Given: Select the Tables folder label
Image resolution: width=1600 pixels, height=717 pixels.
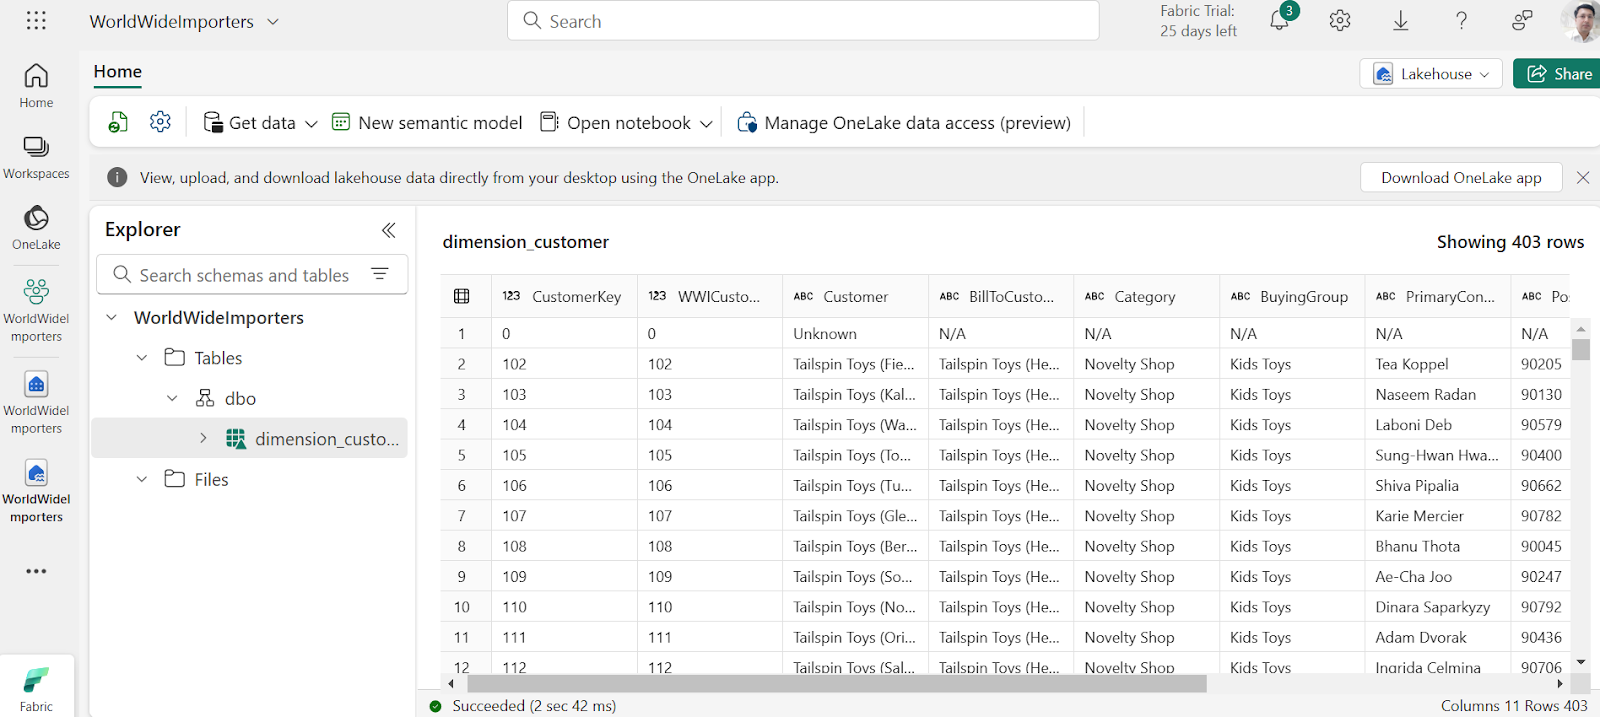Looking at the screenshot, I should [x=218, y=358].
